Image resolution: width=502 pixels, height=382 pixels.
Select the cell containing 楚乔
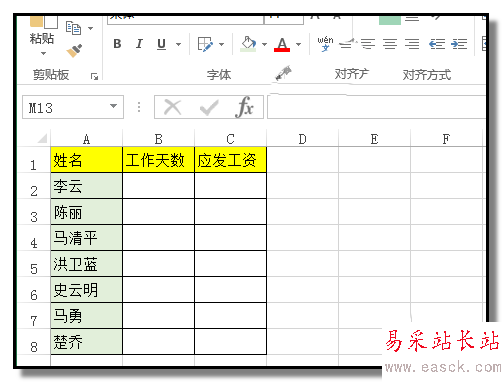pos(86,342)
